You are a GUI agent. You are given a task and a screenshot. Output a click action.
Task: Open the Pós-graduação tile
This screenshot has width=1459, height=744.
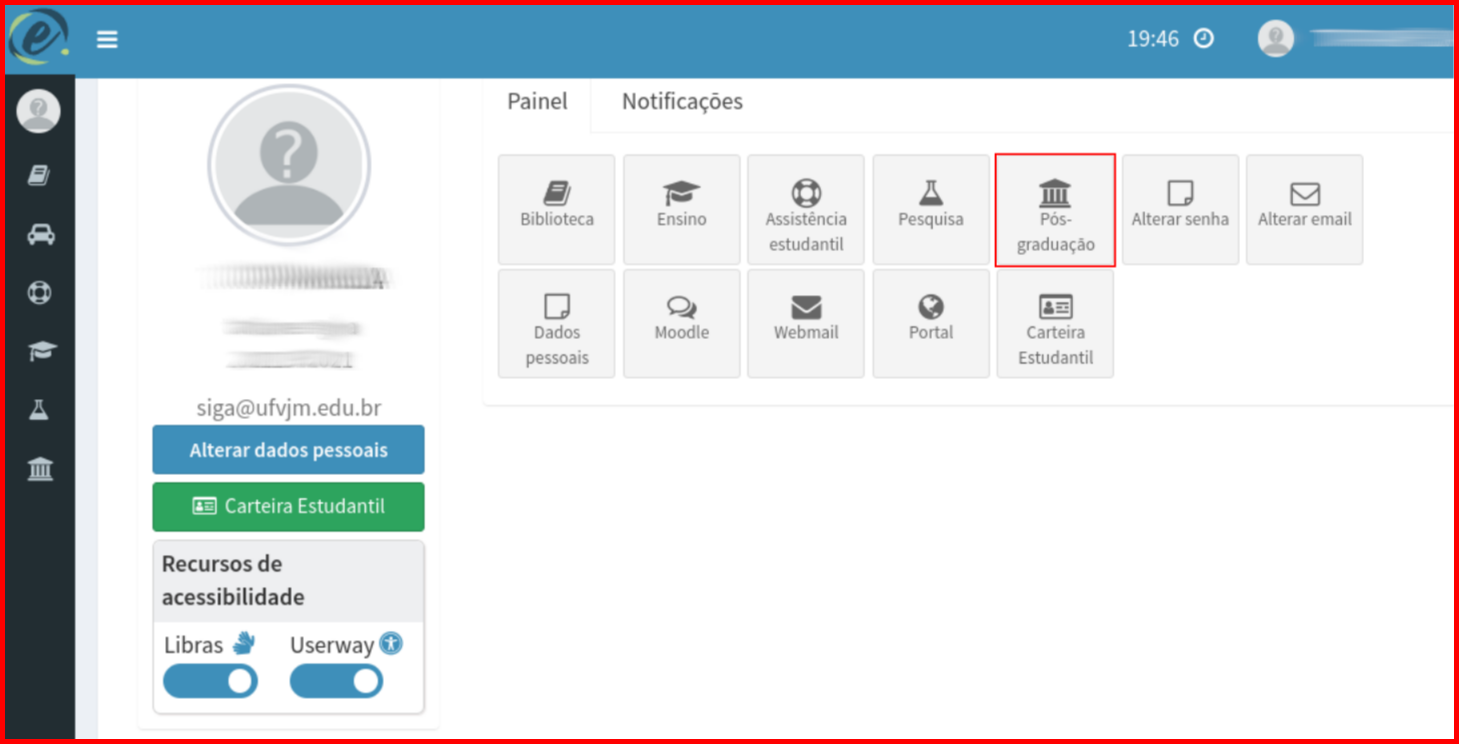coord(1055,210)
